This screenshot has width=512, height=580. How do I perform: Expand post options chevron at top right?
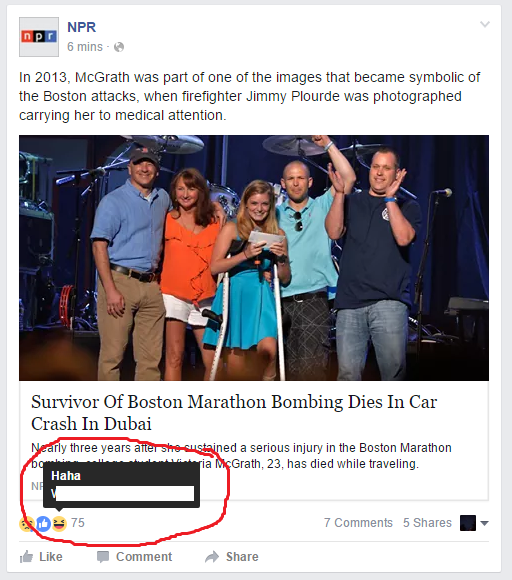tap(485, 24)
